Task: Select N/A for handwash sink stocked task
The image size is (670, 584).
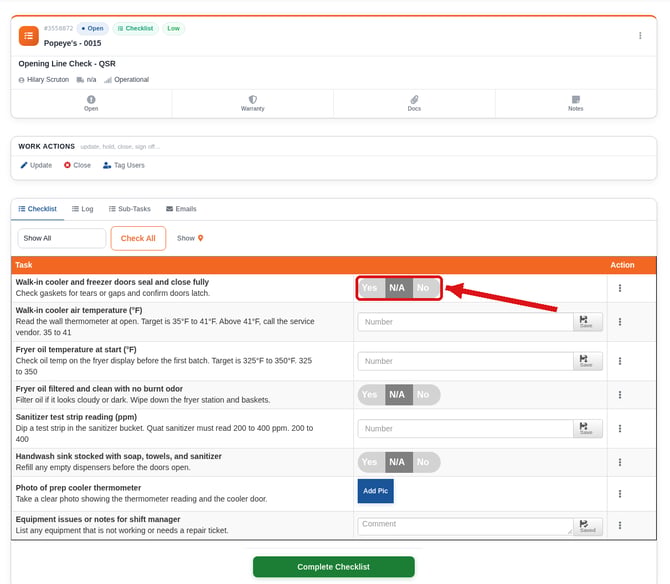Action: [x=399, y=462]
